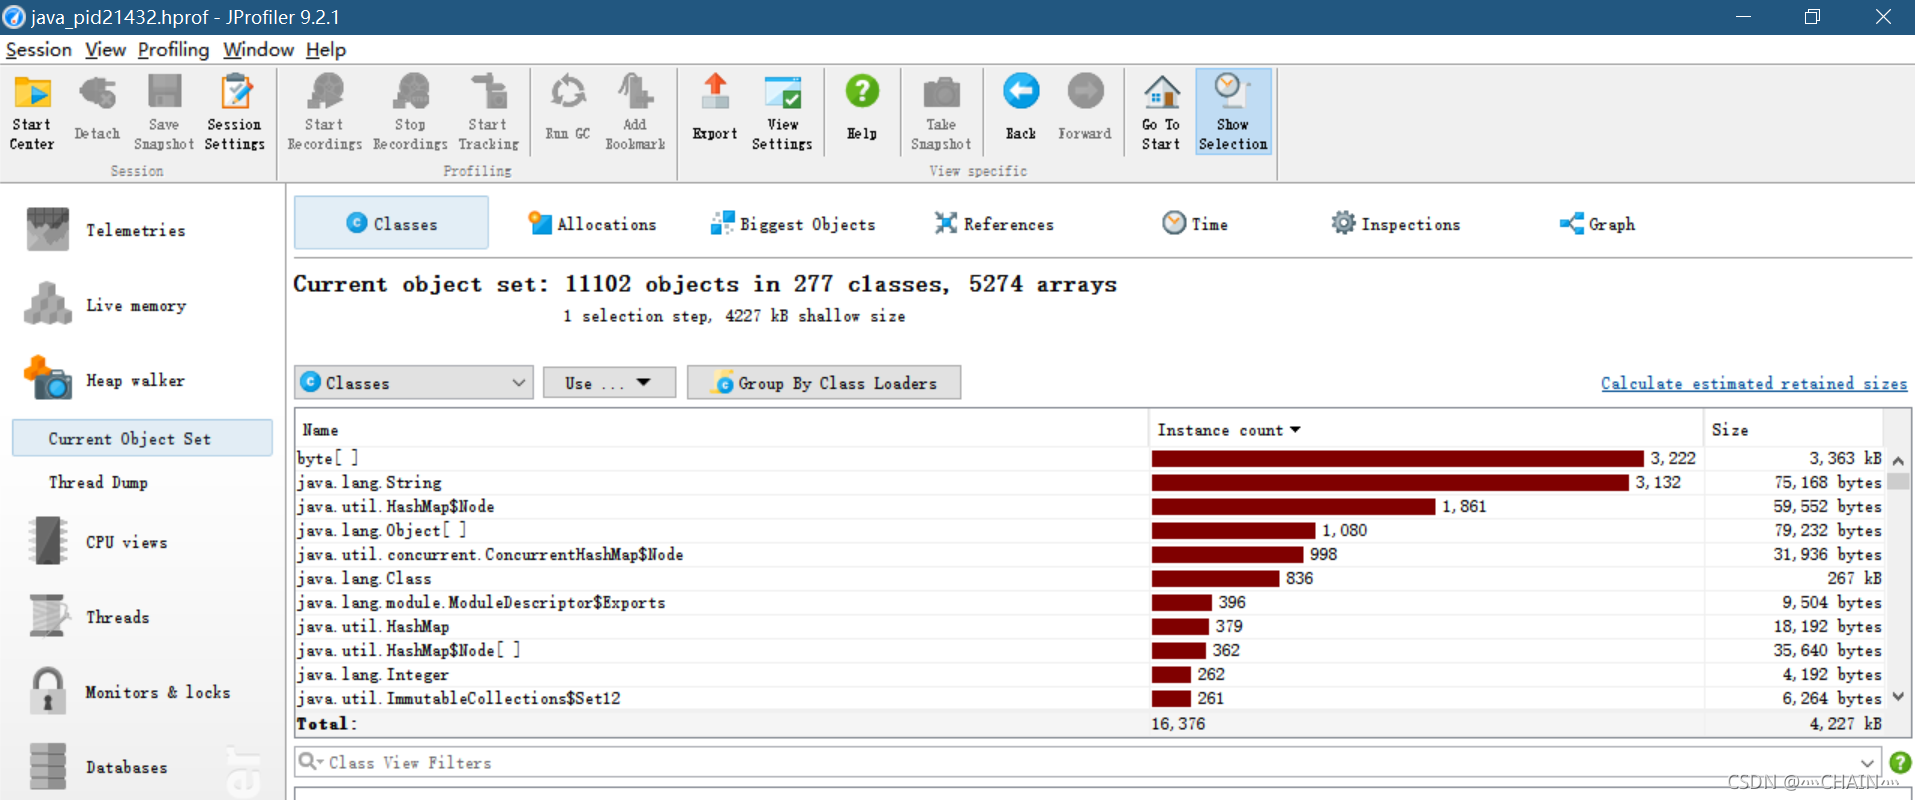Open the Window menu
Screen dimensions: 1915x800
[x=258, y=50]
